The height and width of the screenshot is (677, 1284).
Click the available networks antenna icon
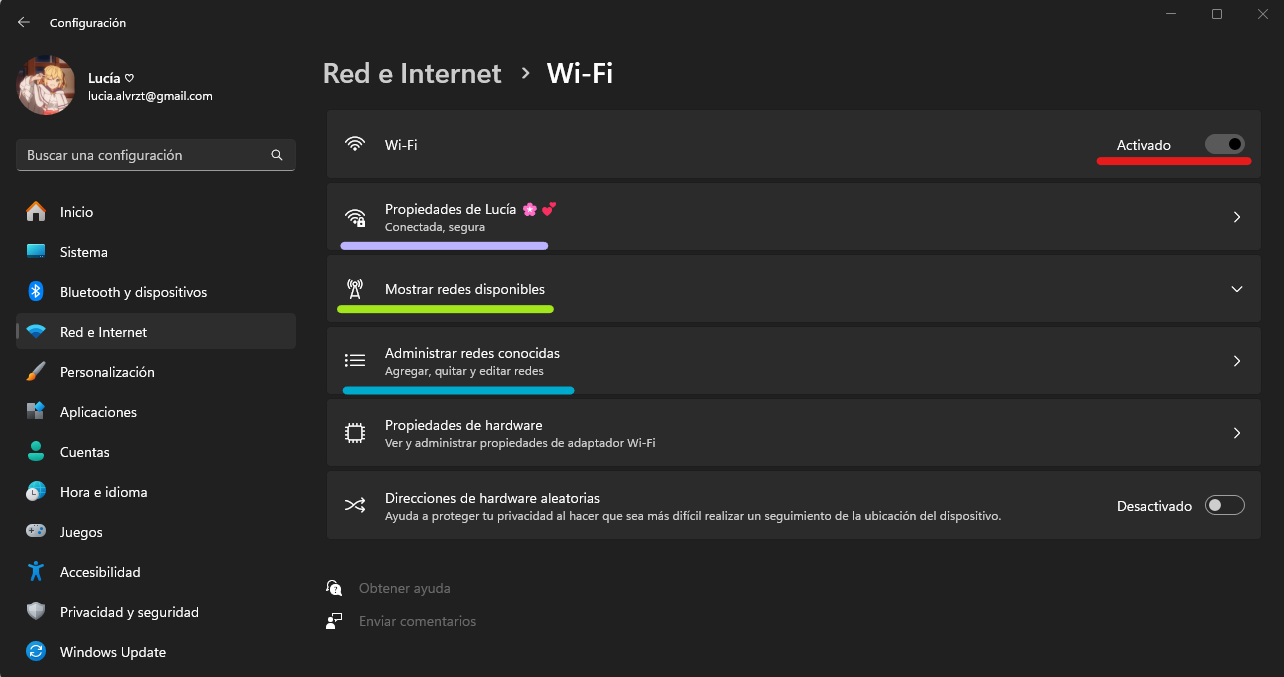point(355,289)
